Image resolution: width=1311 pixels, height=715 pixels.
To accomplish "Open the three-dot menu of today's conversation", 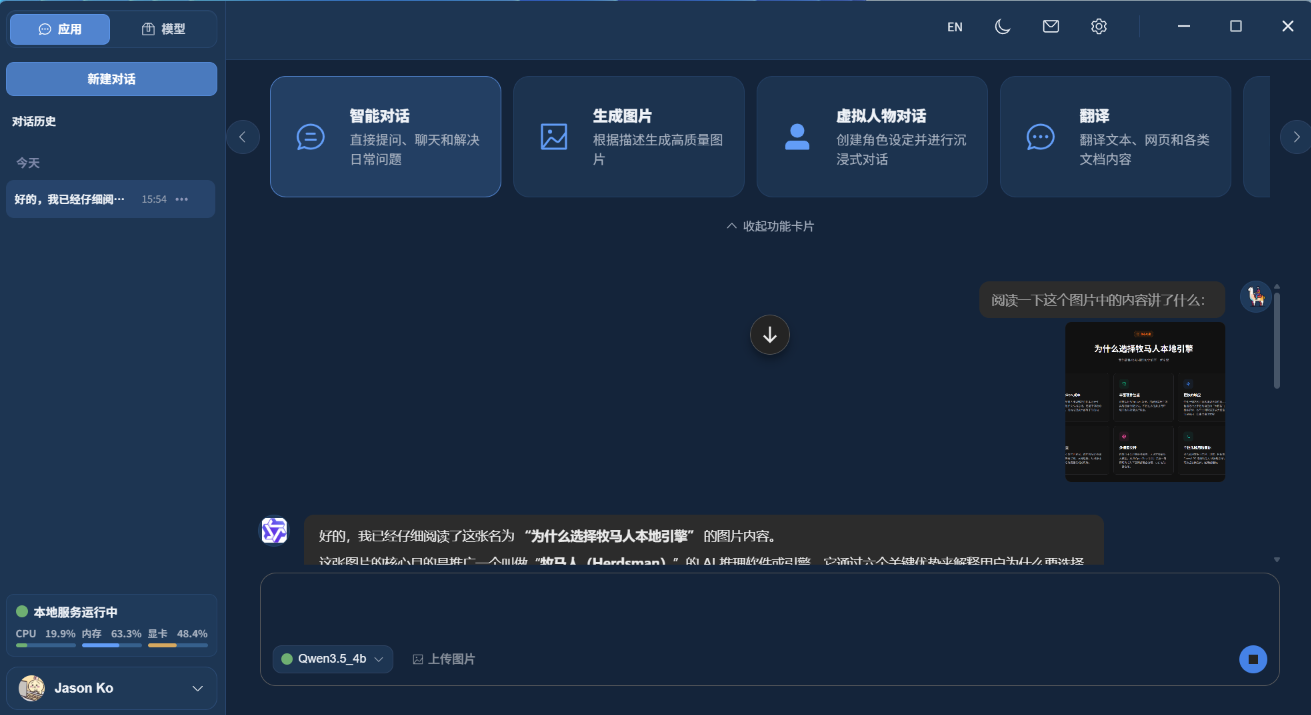I will pos(182,199).
